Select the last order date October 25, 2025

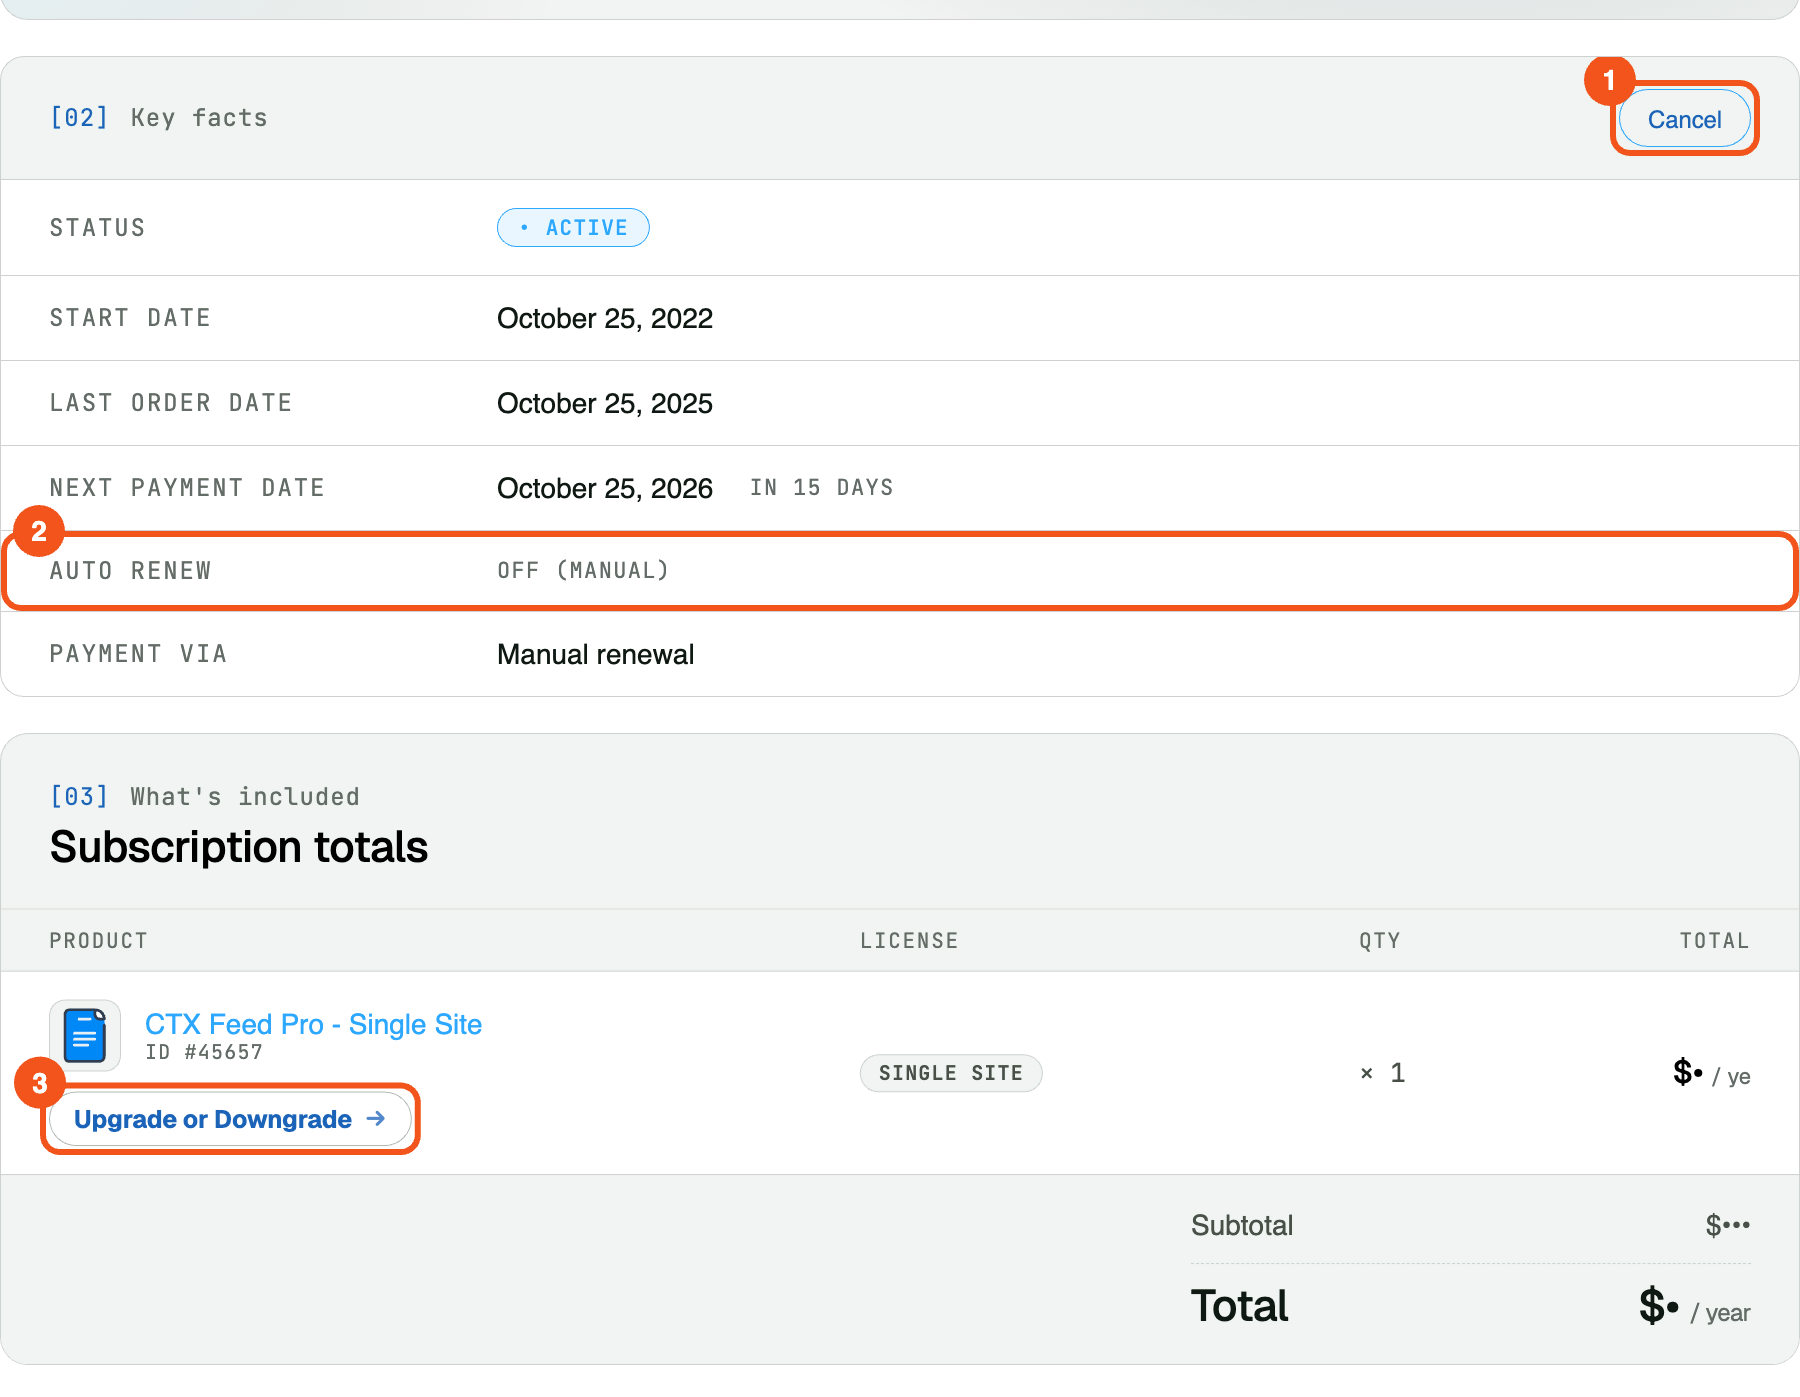(x=605, y=403)
